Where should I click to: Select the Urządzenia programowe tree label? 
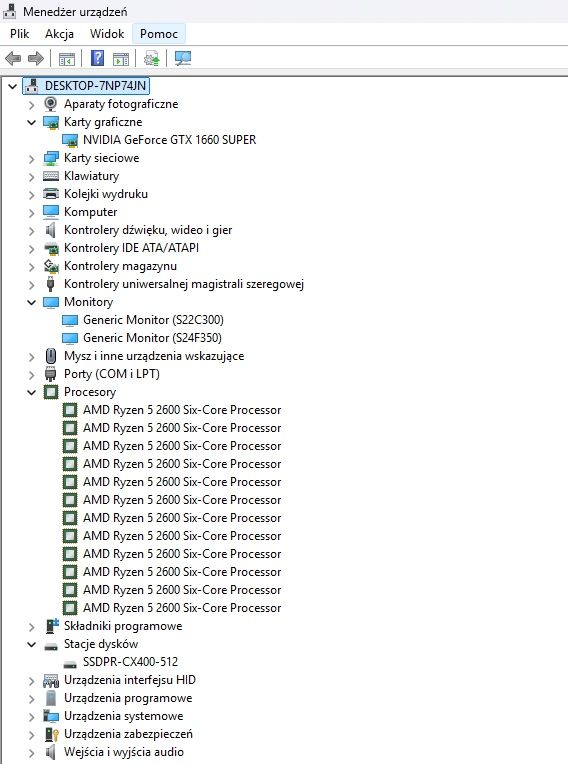128,698
